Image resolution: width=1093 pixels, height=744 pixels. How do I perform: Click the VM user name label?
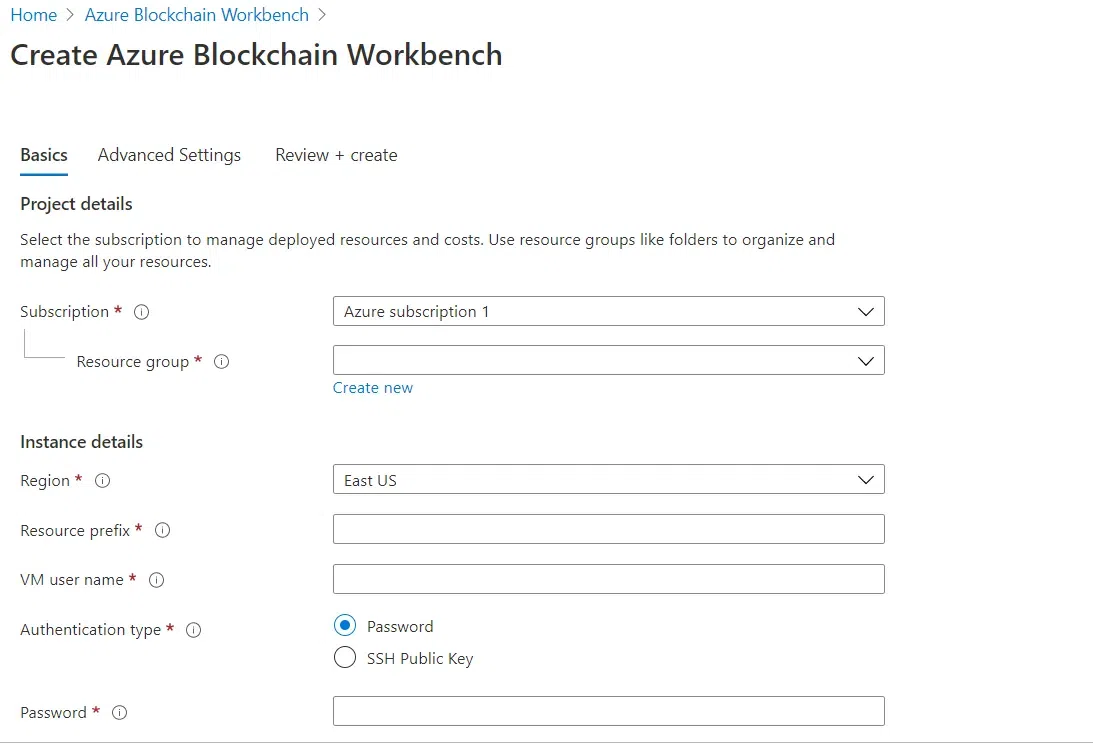pyautogui.click(x=72, y=579)
